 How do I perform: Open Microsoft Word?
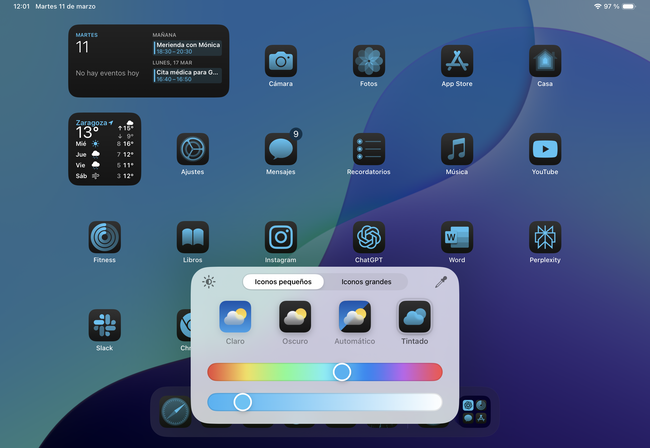457,237
